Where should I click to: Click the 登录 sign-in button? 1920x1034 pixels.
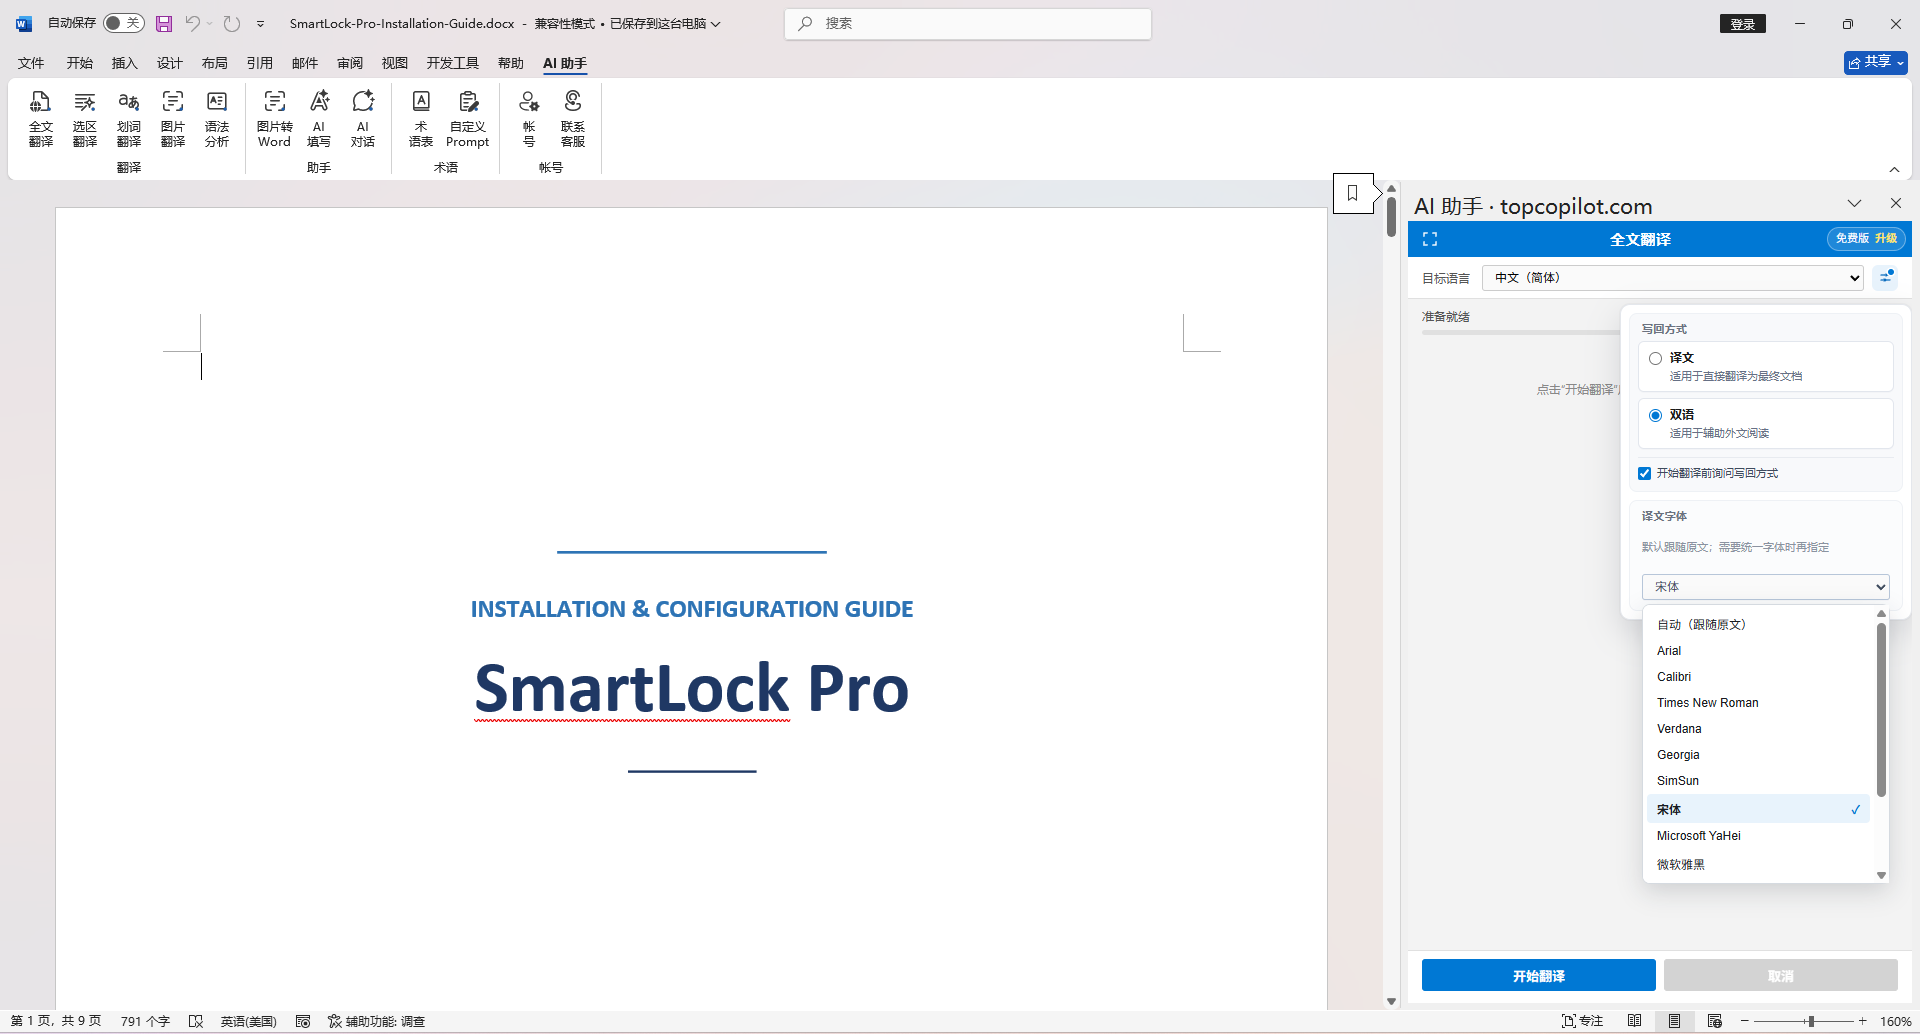tap(1743, 24)
